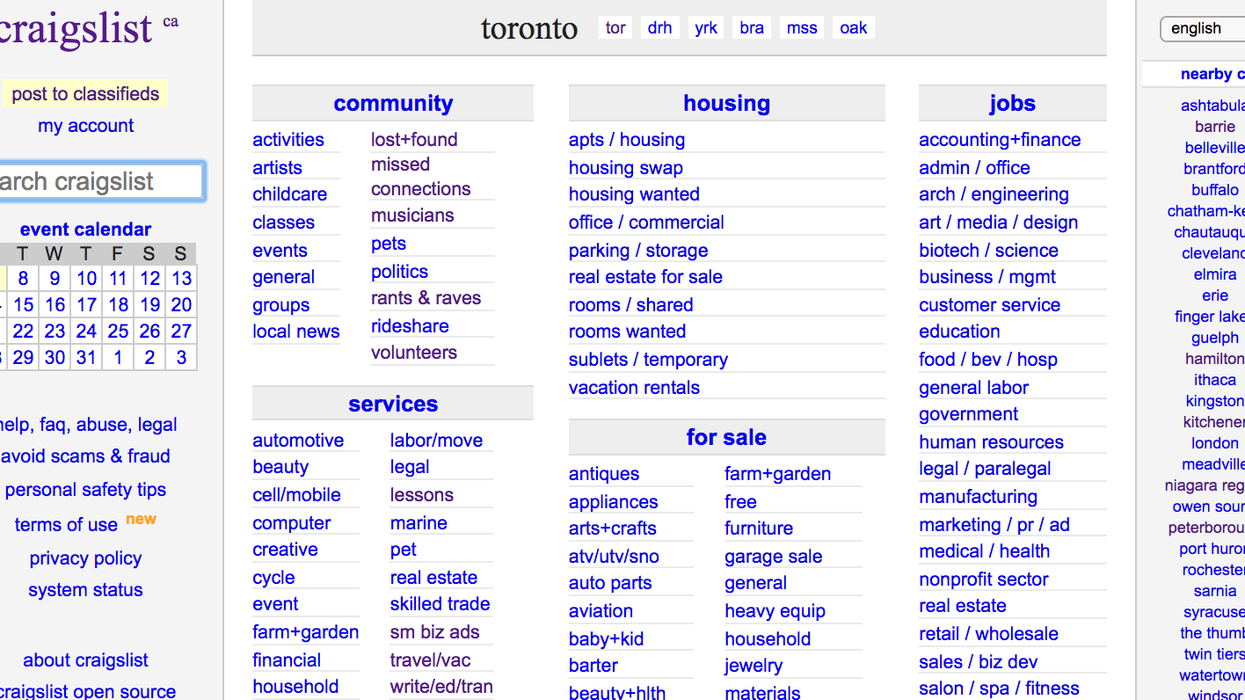Open the jobs section header
The image size is (1245, 700).
click(x=1012, y=104)
